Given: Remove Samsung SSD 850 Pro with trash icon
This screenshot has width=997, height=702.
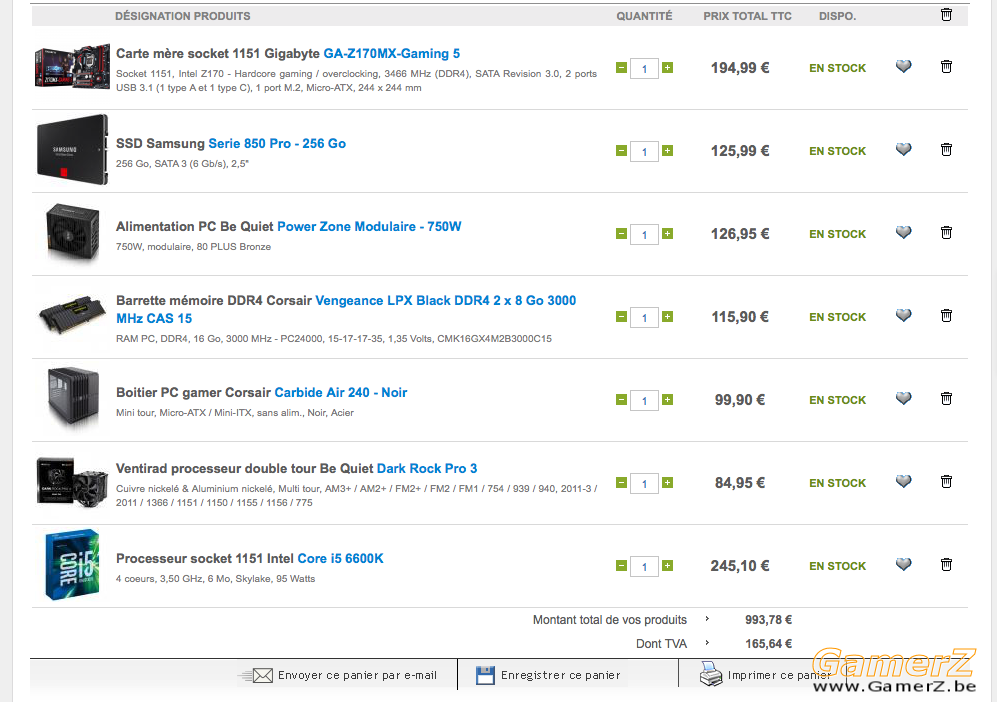Looking at the screenshot, I should pos(946,149).
